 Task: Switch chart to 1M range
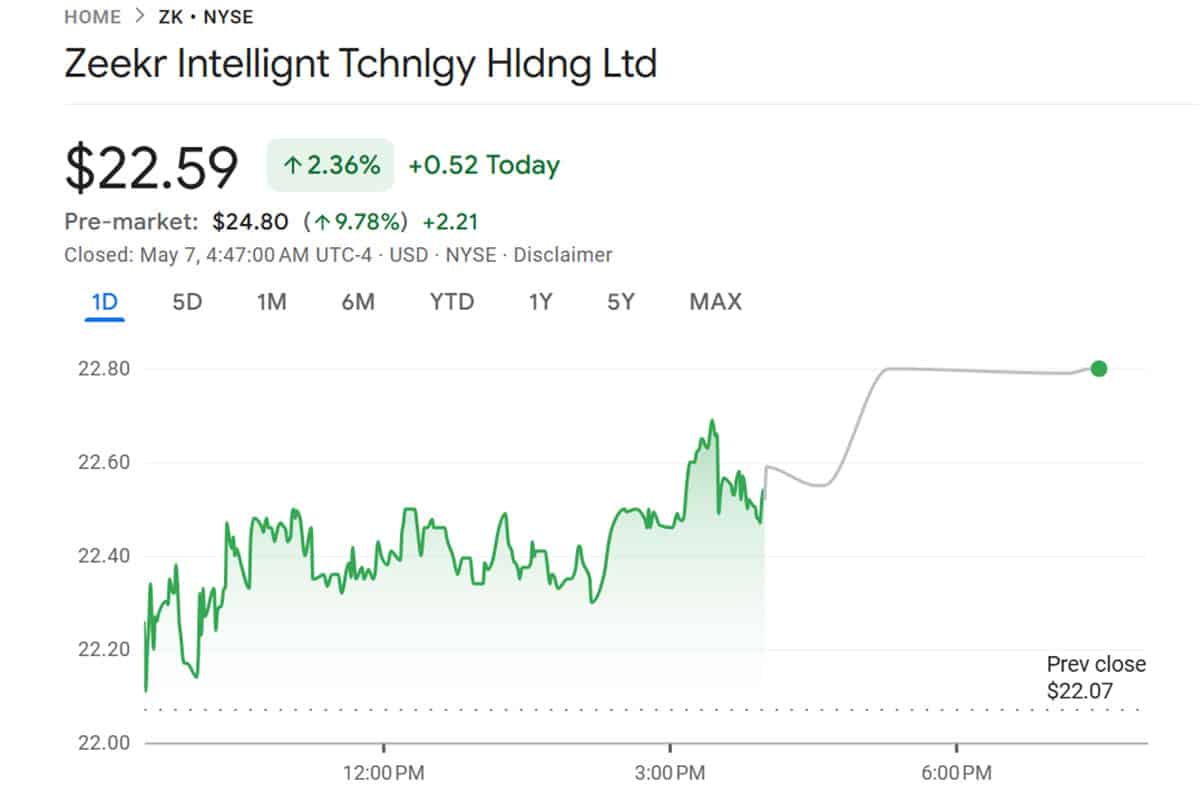[x=271, y=301]
